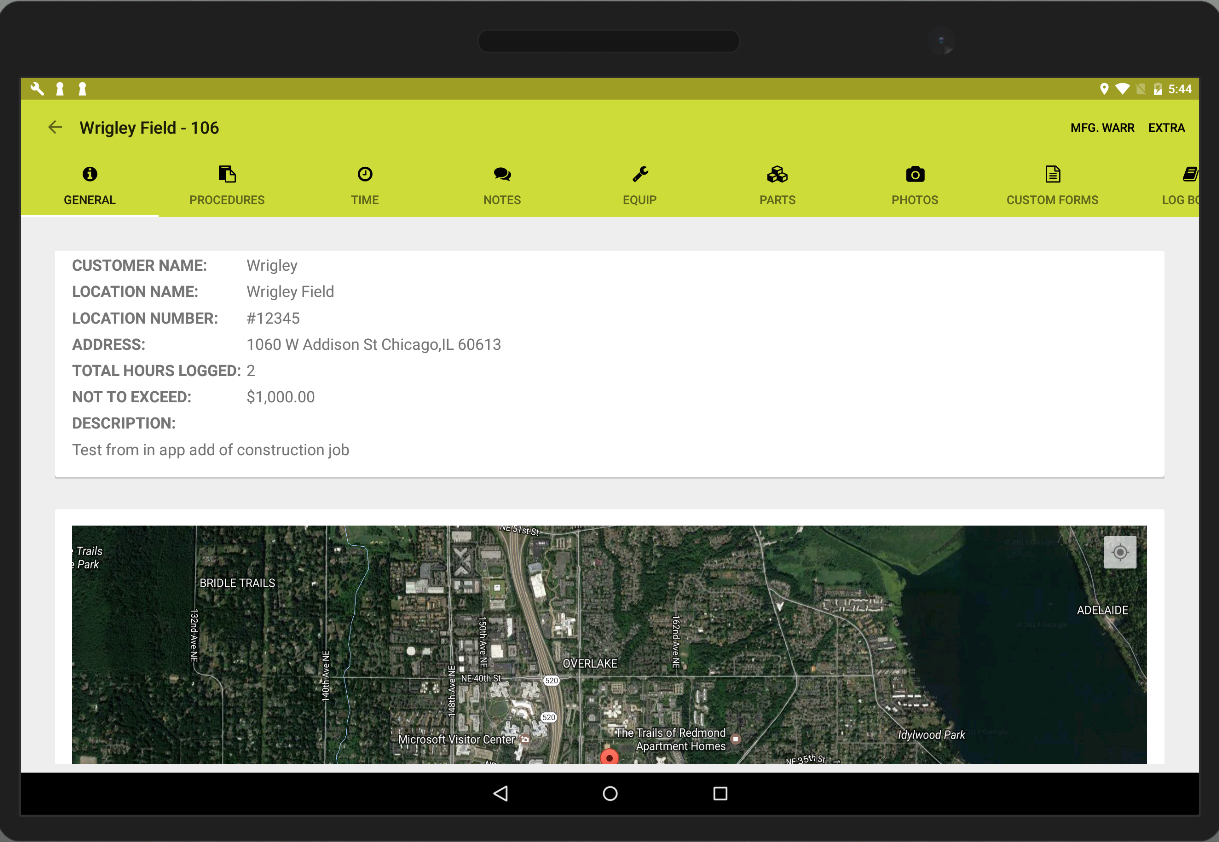Viewport: 1219px width, 842px height.
Task: Center map with my-location button
Action: pos(1120,552)
